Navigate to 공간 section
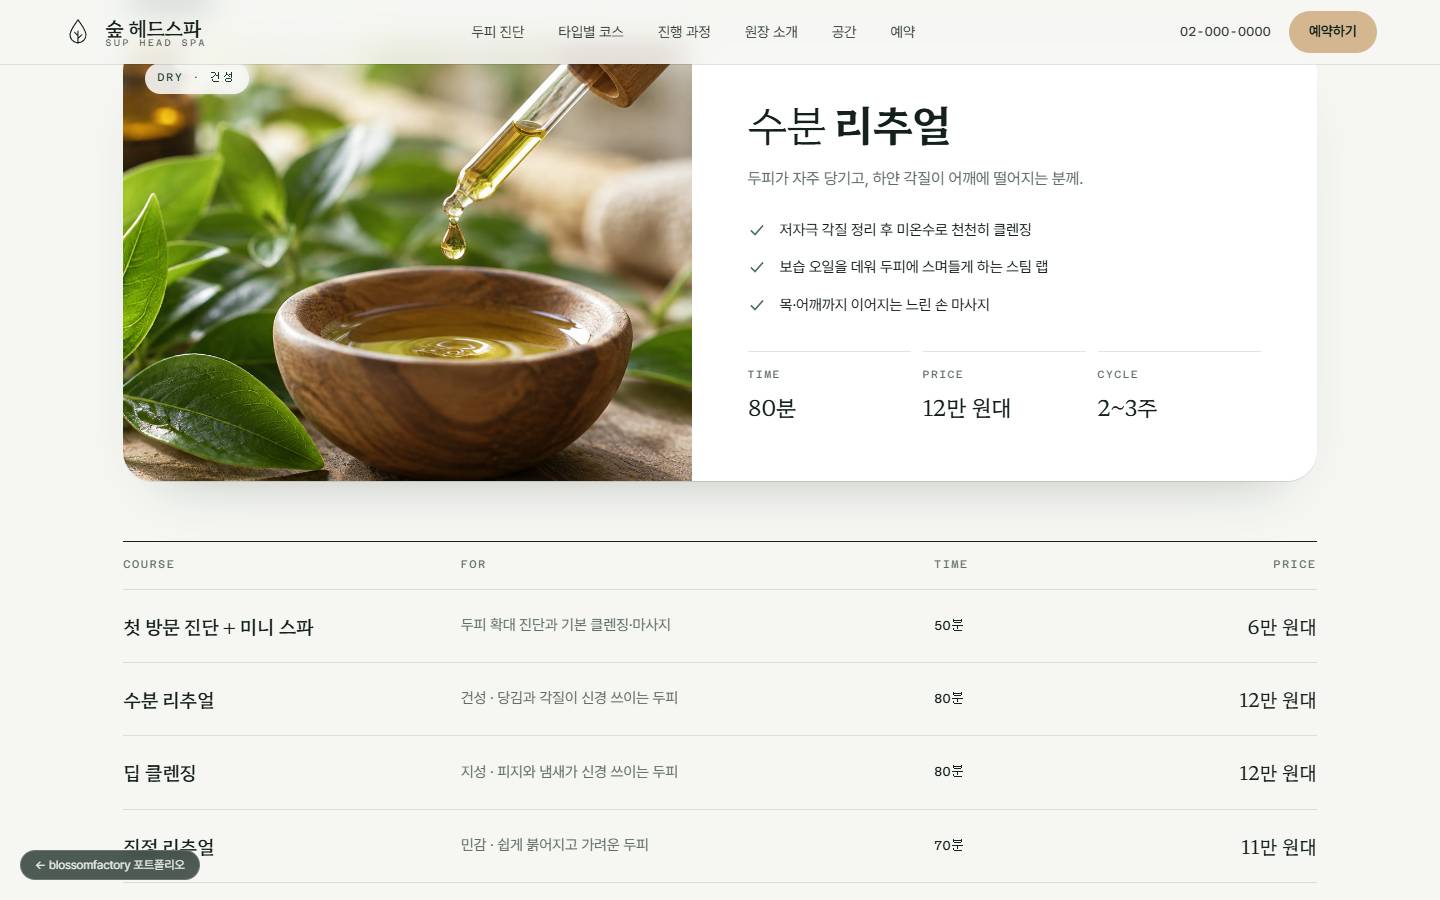 click(844, 32)
